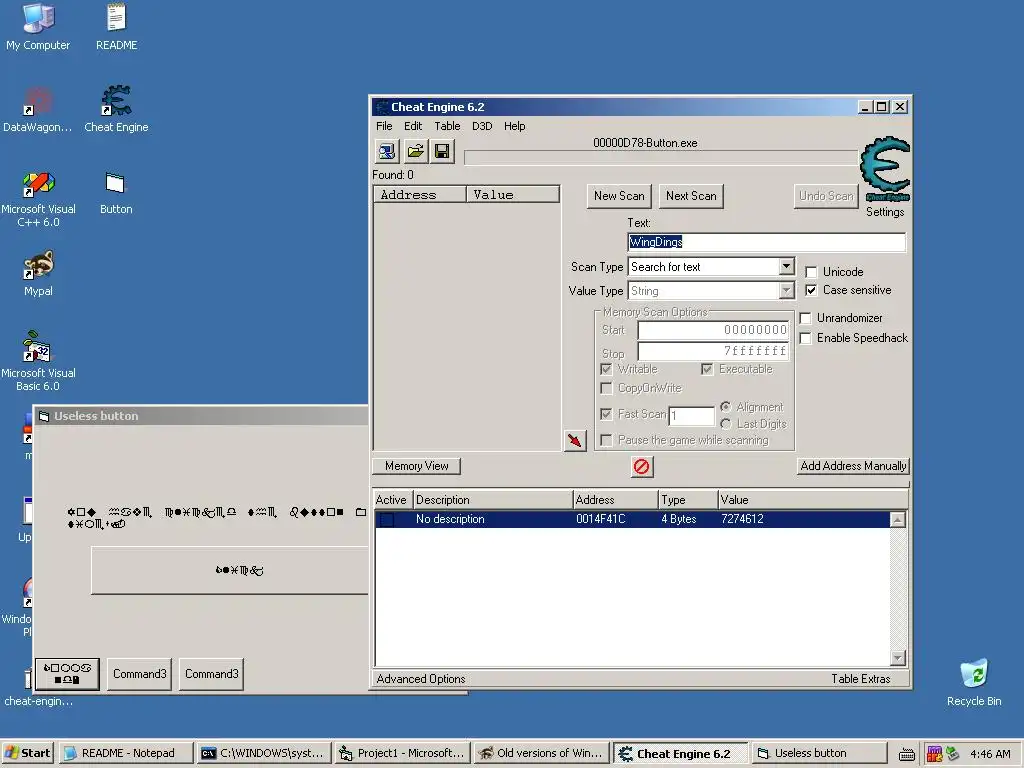Click value 7274612 in address table
1024x768 pixels.
tap(742, 519)
